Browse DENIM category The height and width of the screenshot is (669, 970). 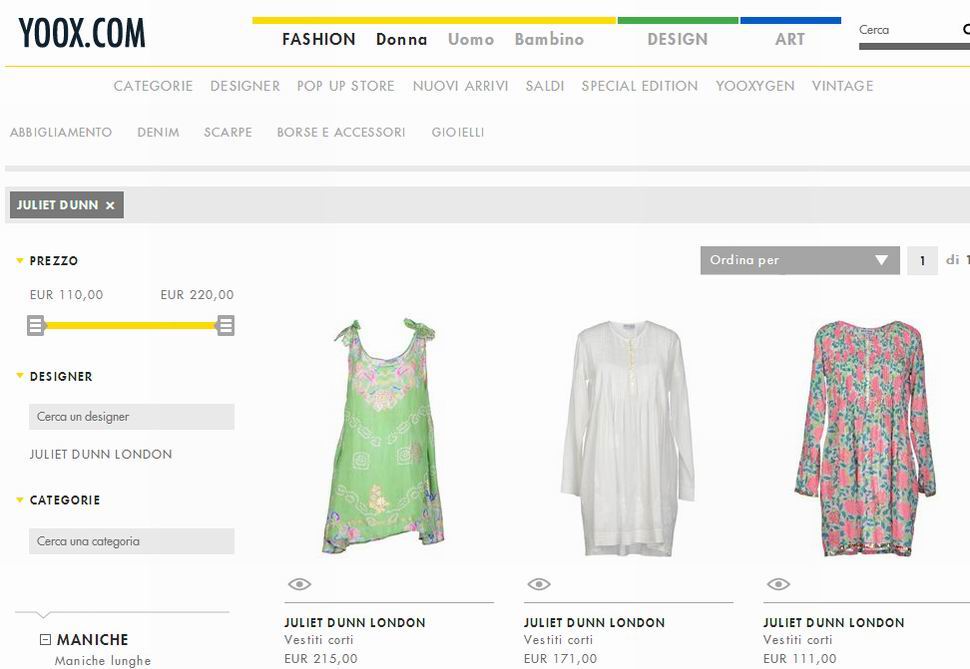158,132
